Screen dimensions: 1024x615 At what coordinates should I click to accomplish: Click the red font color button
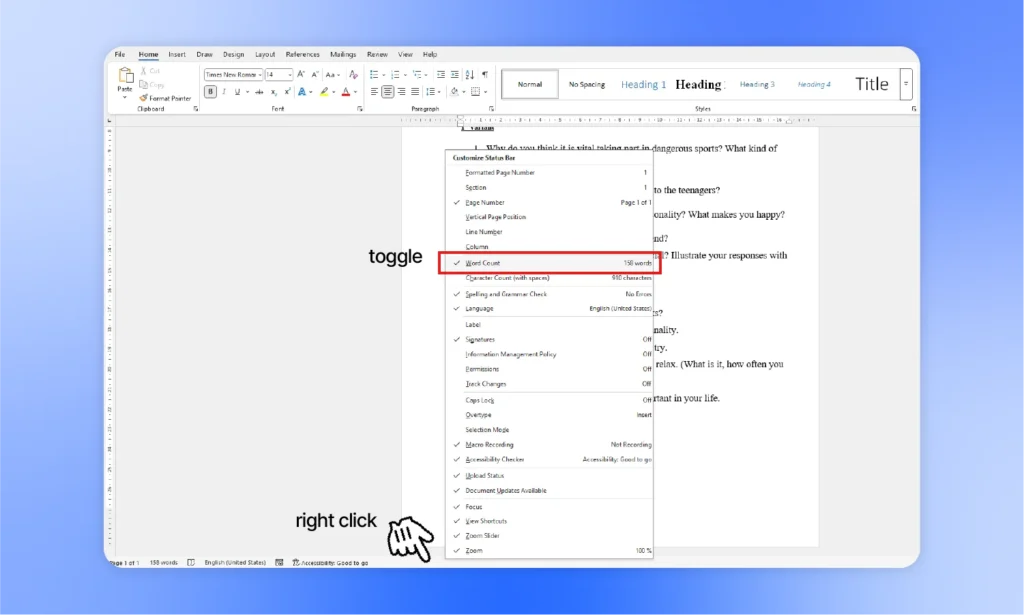pos(346,92)
